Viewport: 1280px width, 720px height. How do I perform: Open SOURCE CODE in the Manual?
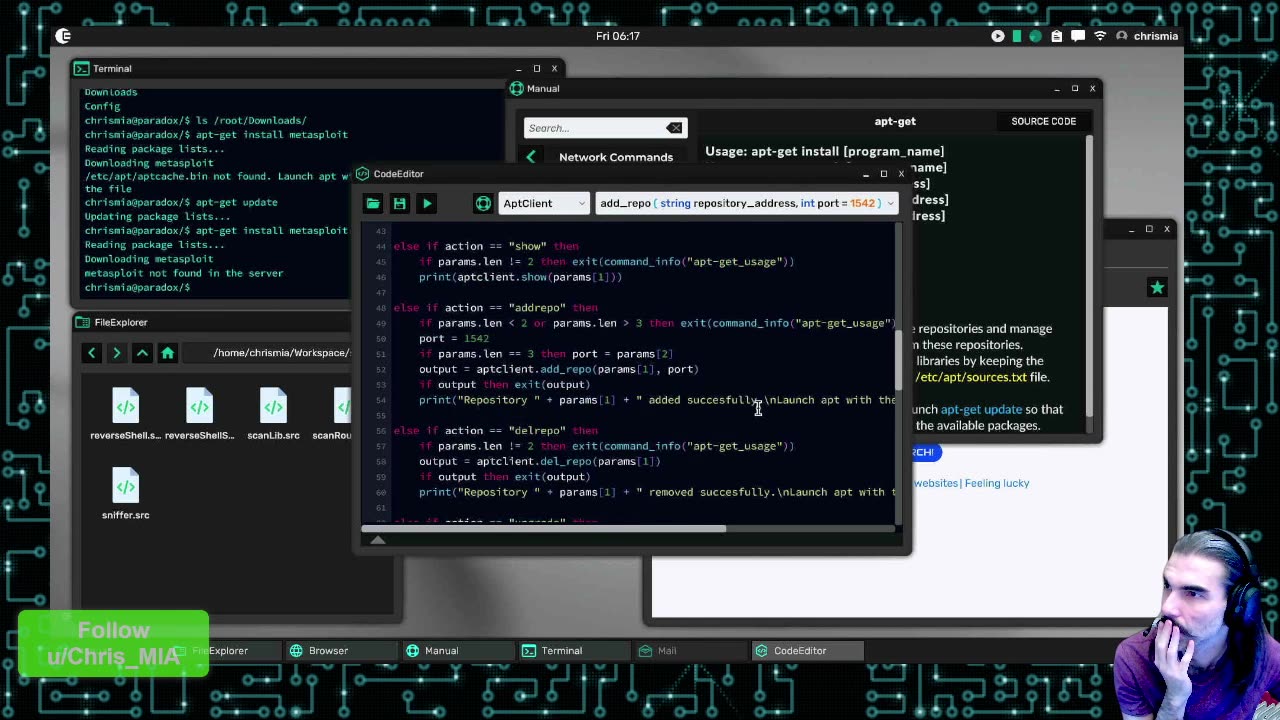pyautogui.click(x=1043, y=121)
